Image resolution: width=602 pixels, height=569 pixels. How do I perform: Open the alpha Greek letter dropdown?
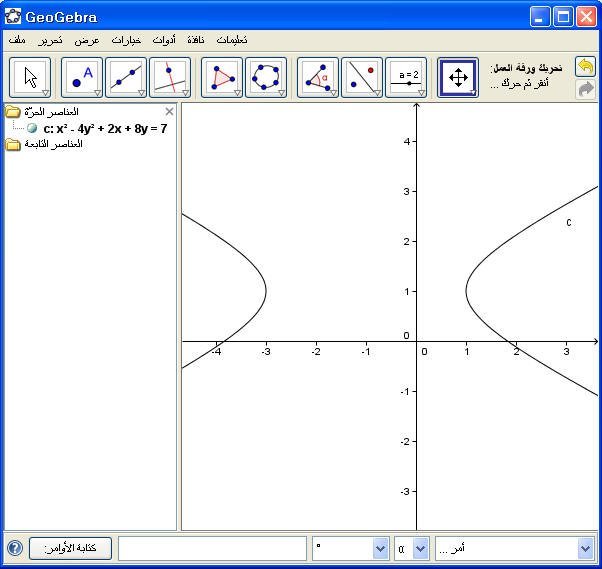(x=421, y=548)
